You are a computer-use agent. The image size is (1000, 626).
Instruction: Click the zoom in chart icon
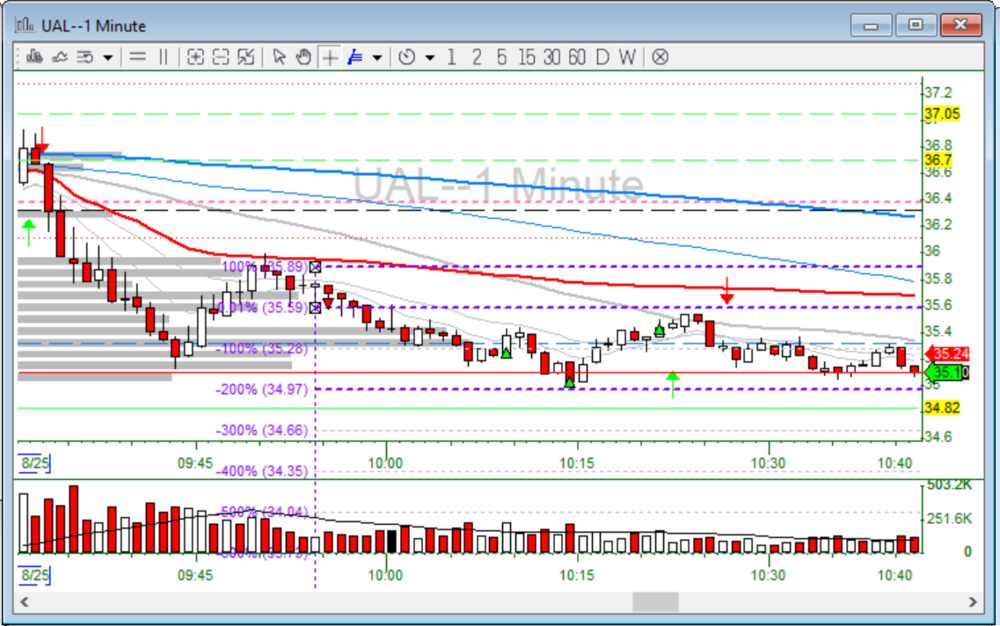click(195, 57)
